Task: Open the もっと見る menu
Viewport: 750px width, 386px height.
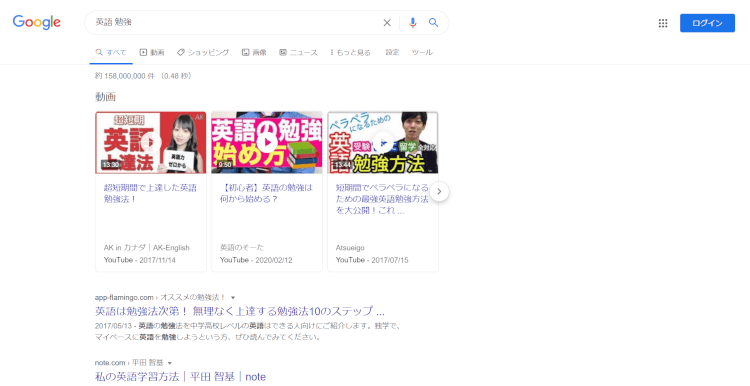Action: pyautogui.click(x=350, y=53)
